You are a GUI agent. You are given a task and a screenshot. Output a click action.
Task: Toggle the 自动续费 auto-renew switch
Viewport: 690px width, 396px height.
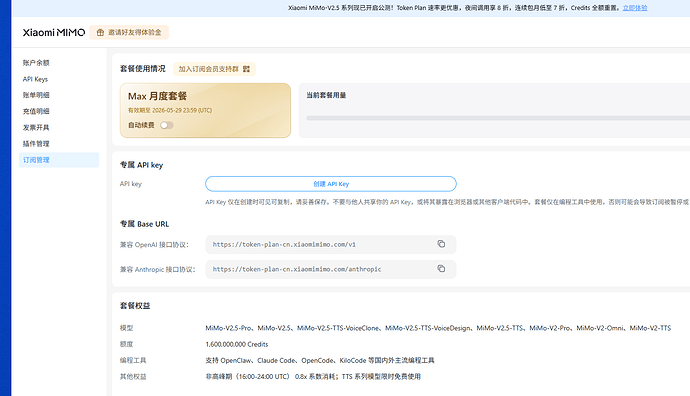coord(167,125)
